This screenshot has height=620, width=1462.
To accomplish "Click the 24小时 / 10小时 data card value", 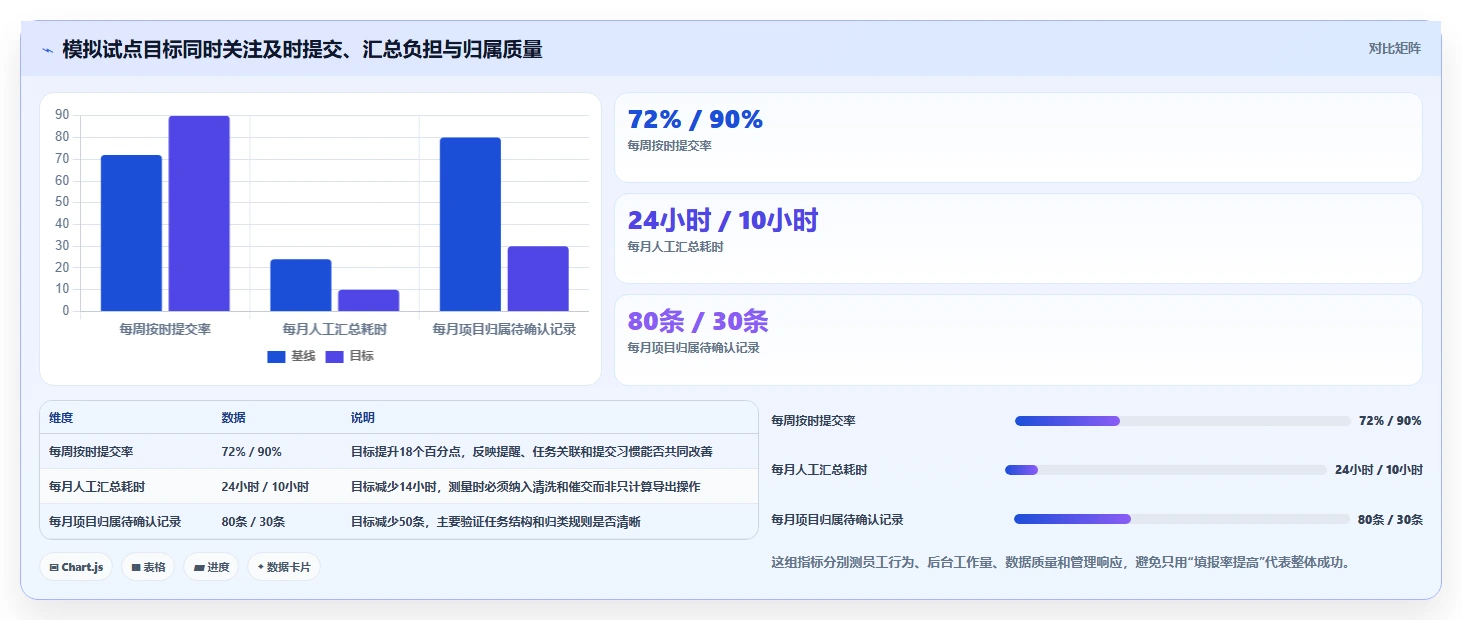I will [723, 221].
